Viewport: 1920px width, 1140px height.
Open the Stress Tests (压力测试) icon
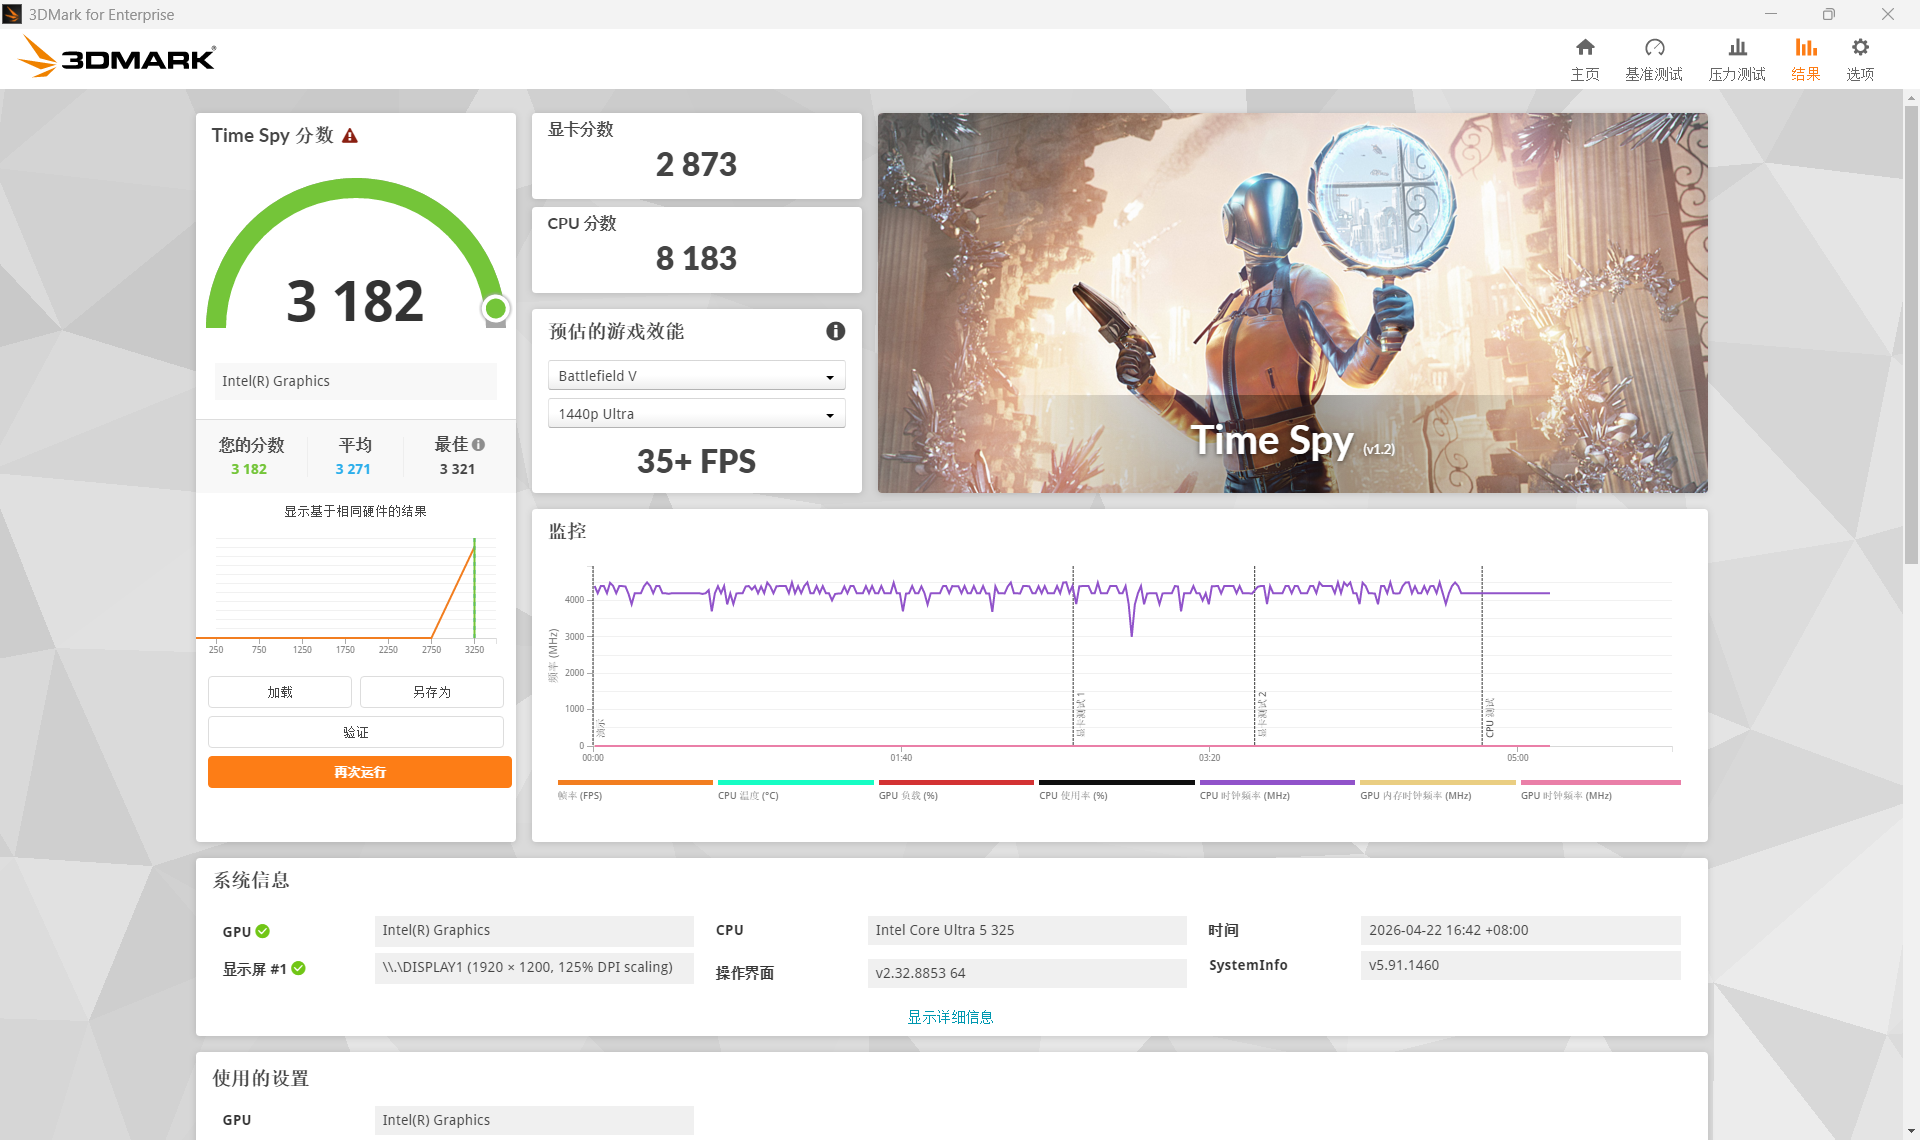(1737, 58)
